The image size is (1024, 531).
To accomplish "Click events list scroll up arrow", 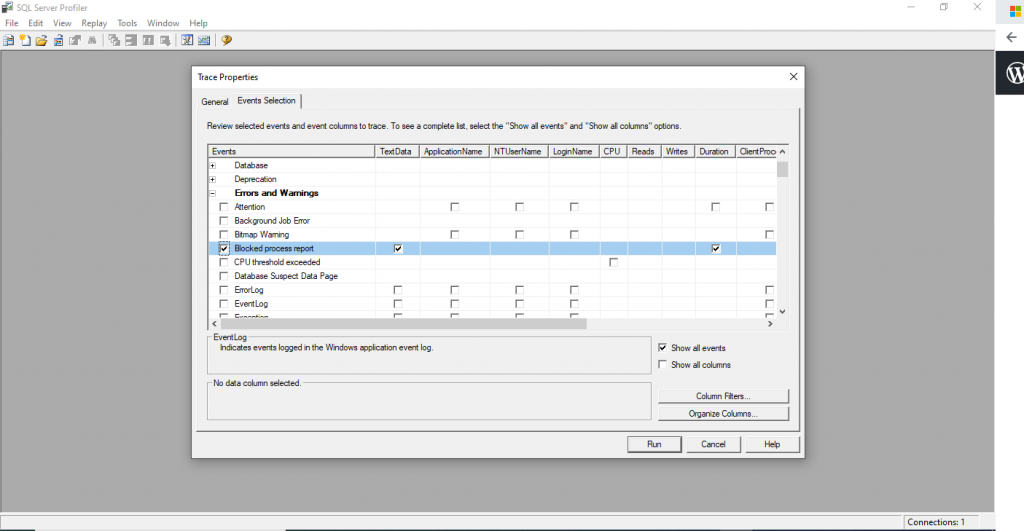I will [x=782, y=152].
